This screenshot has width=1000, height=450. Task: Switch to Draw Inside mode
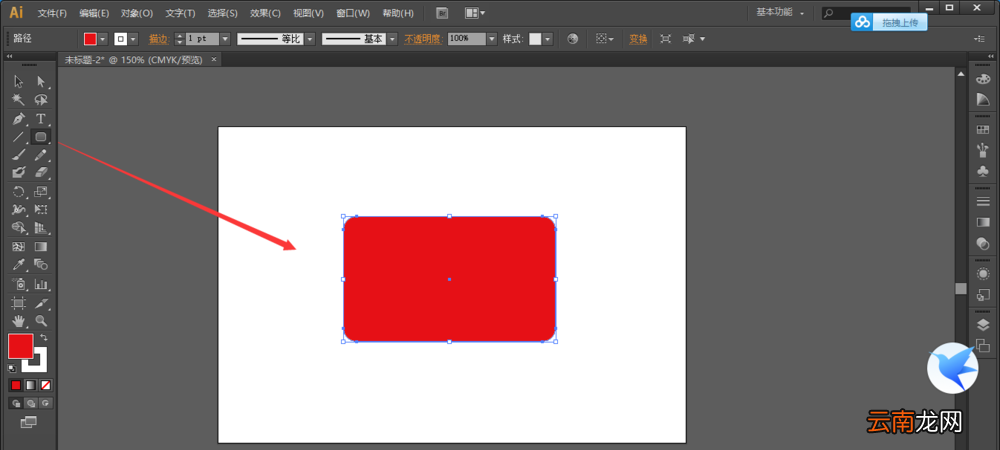(x=45, y=403)
